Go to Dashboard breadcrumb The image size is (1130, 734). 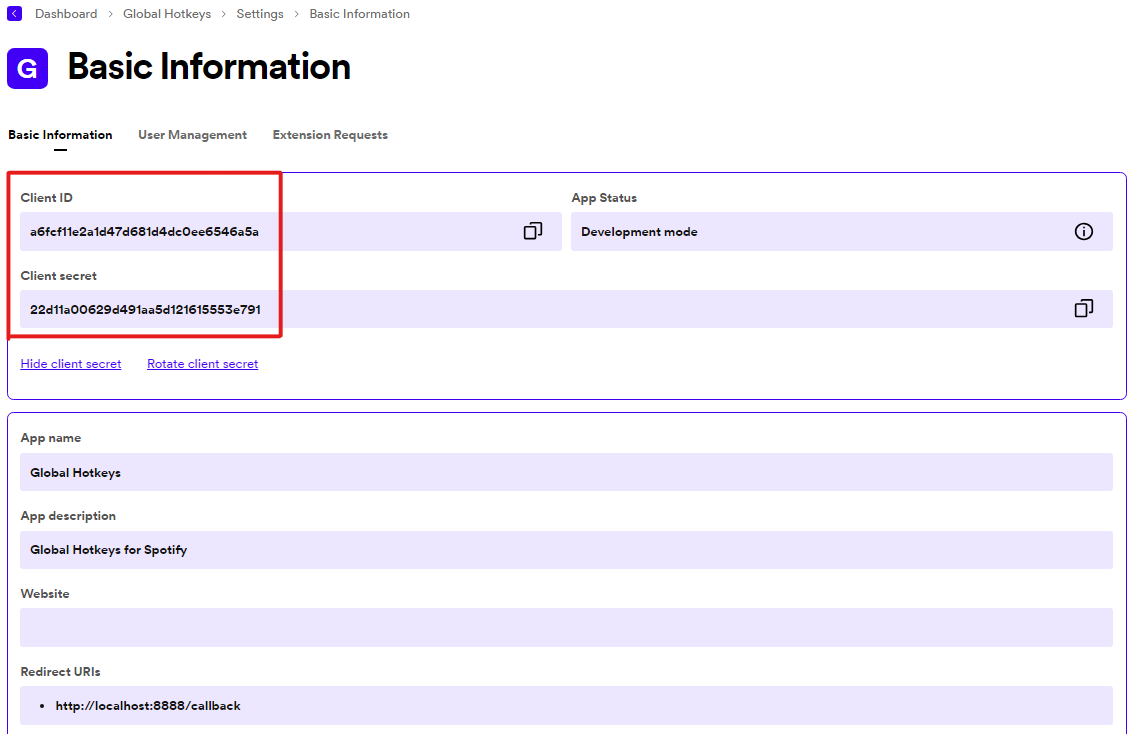(x=66, y=14)
